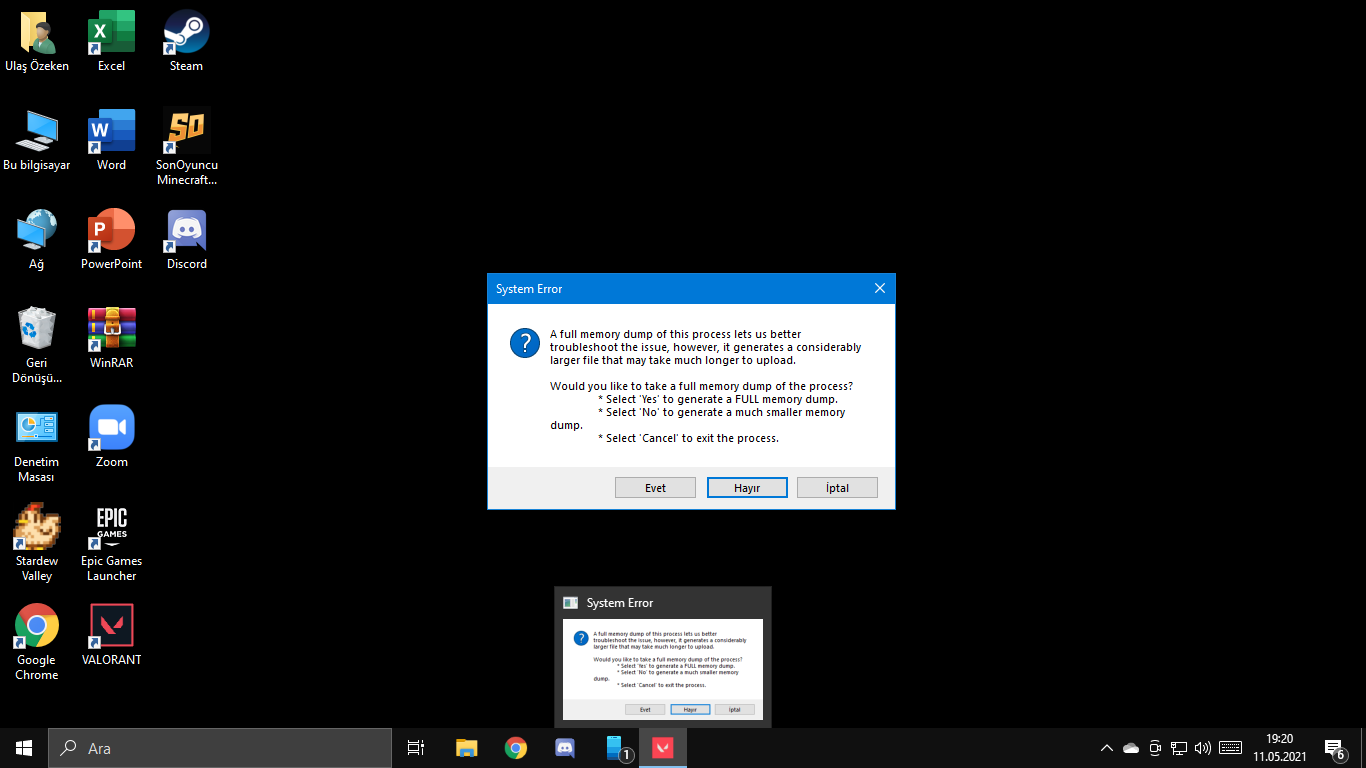Open the volume control in system tray

pyautogui.click(x=1203, y=748)
